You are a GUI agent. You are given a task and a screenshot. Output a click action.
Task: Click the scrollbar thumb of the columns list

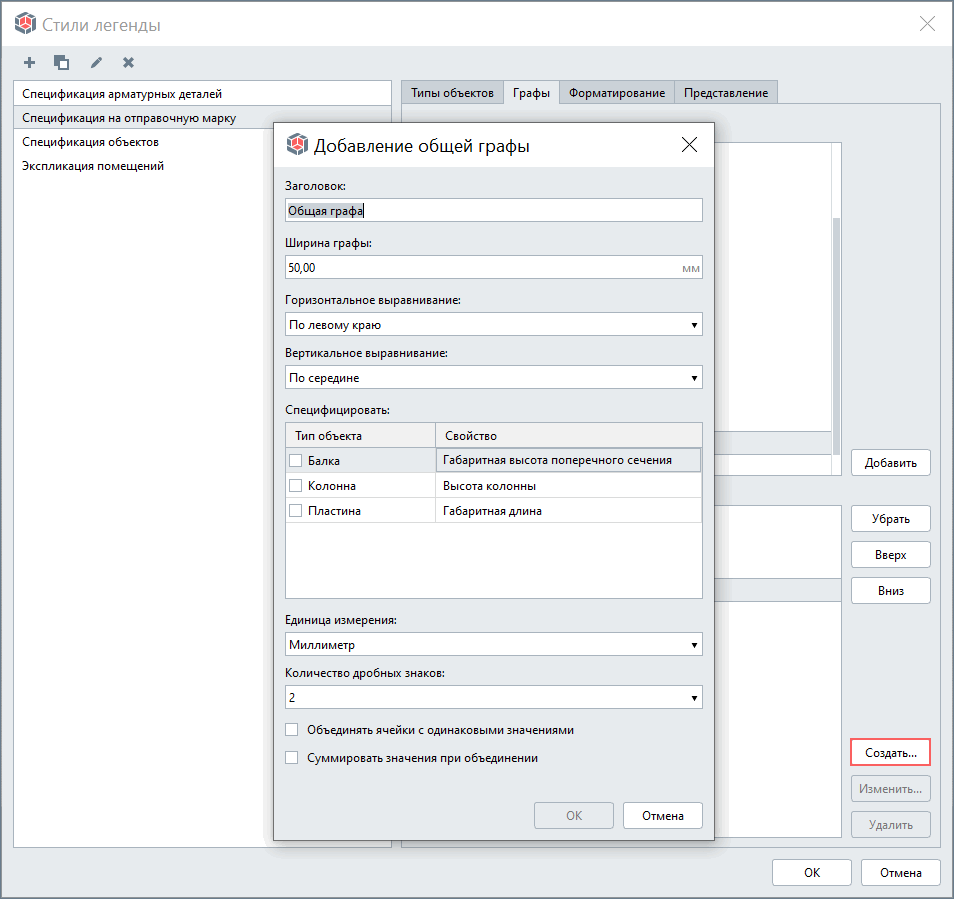[x=837, y=335]
